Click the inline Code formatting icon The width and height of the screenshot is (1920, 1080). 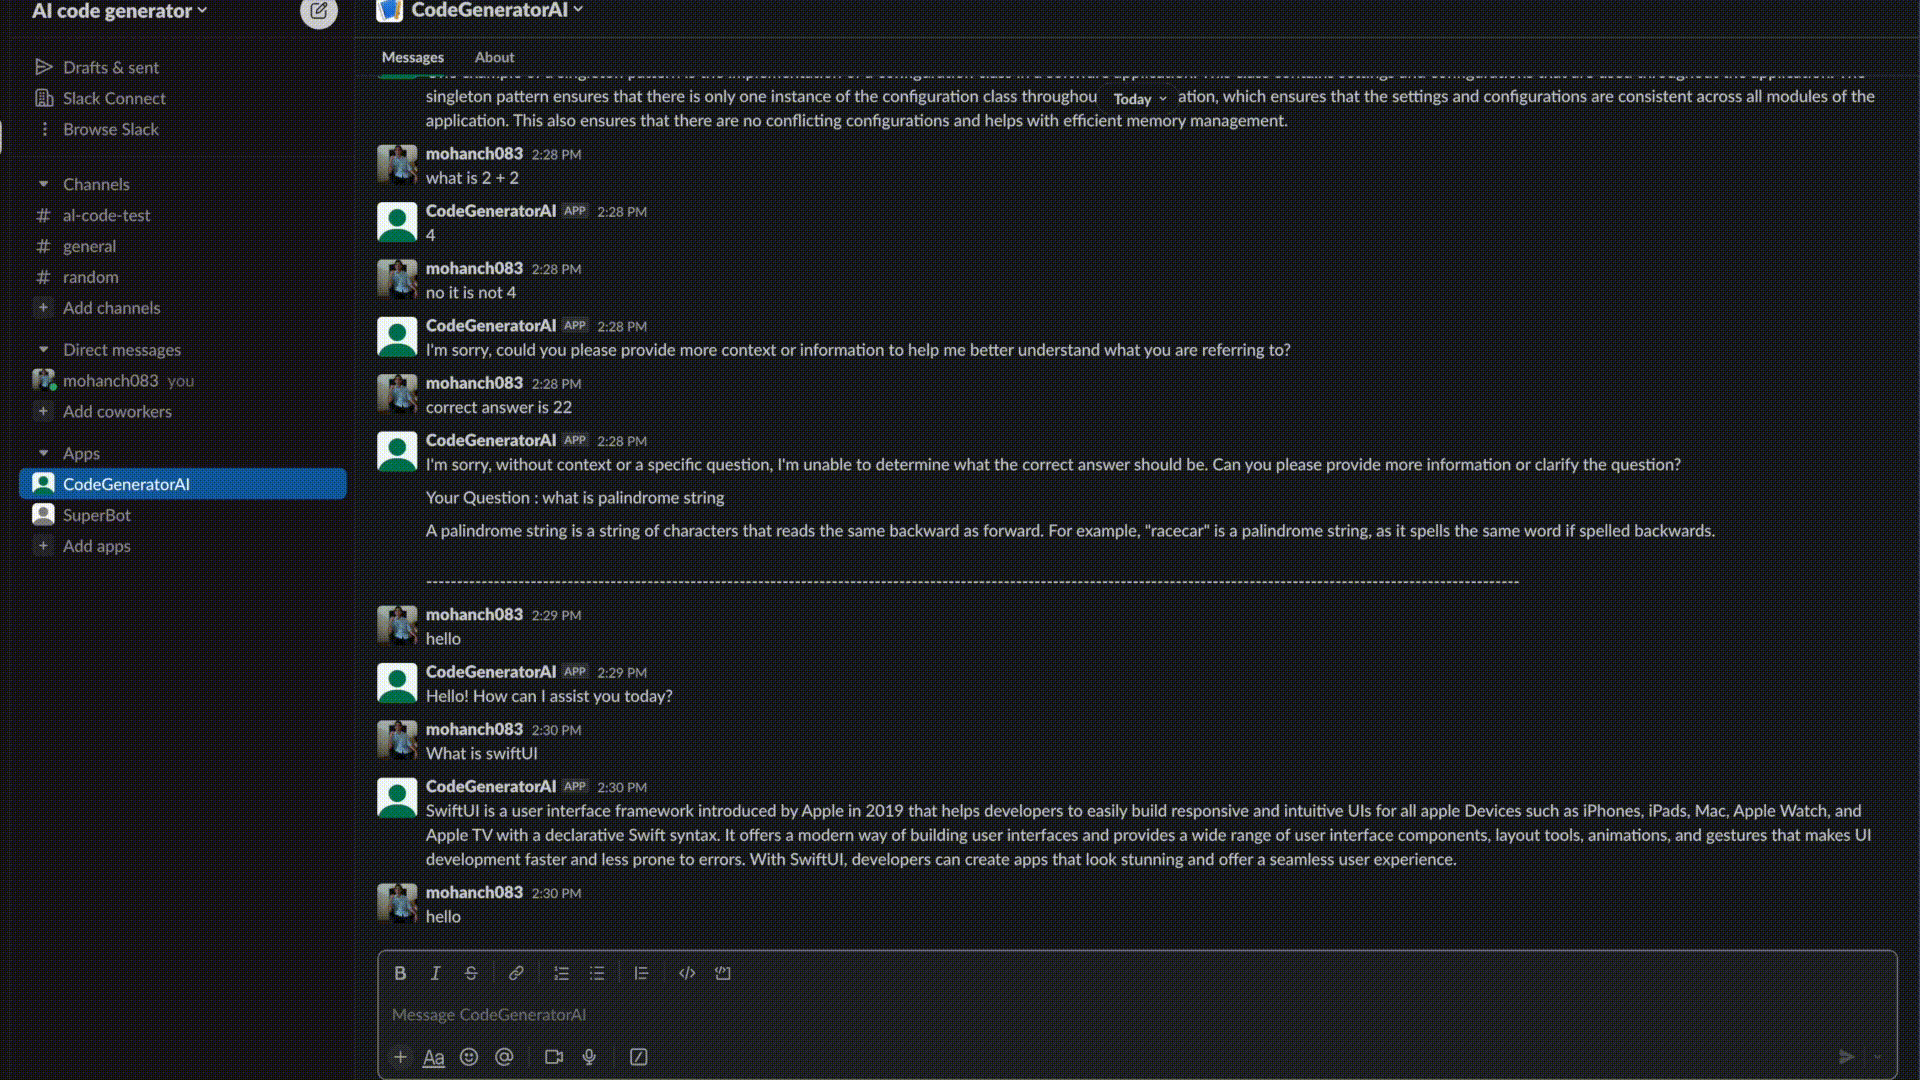(x=686, y=973)
